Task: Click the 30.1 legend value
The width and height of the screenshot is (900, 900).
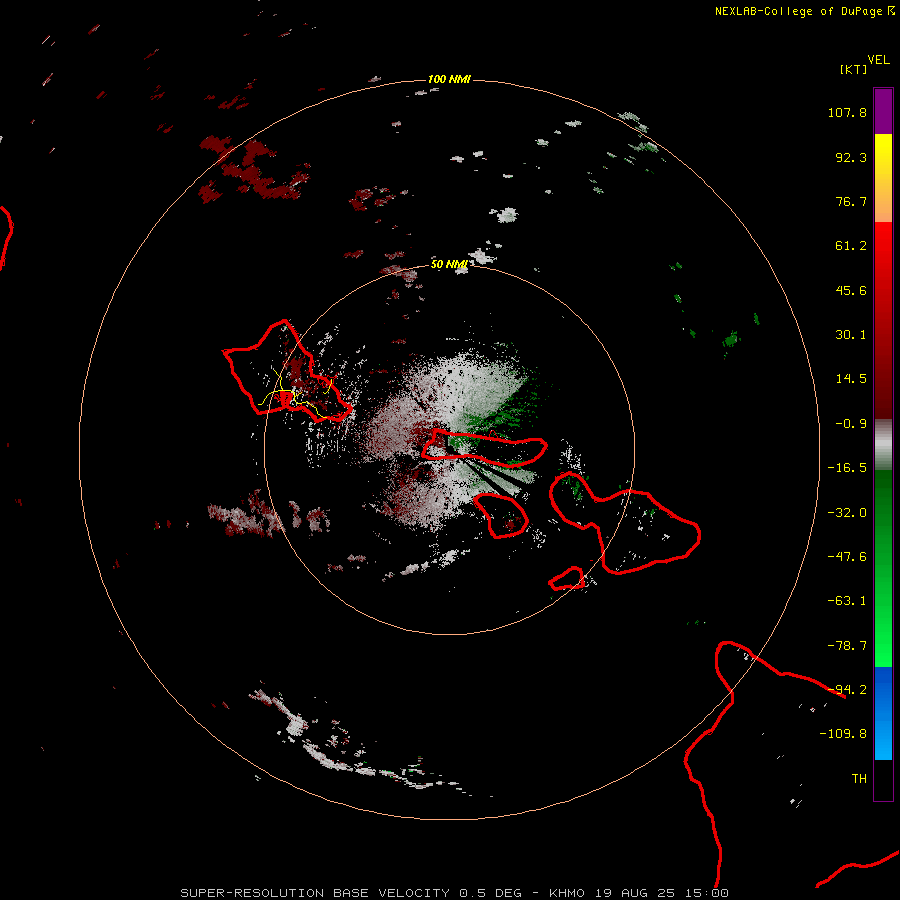Action: click(x=851, y=335)
